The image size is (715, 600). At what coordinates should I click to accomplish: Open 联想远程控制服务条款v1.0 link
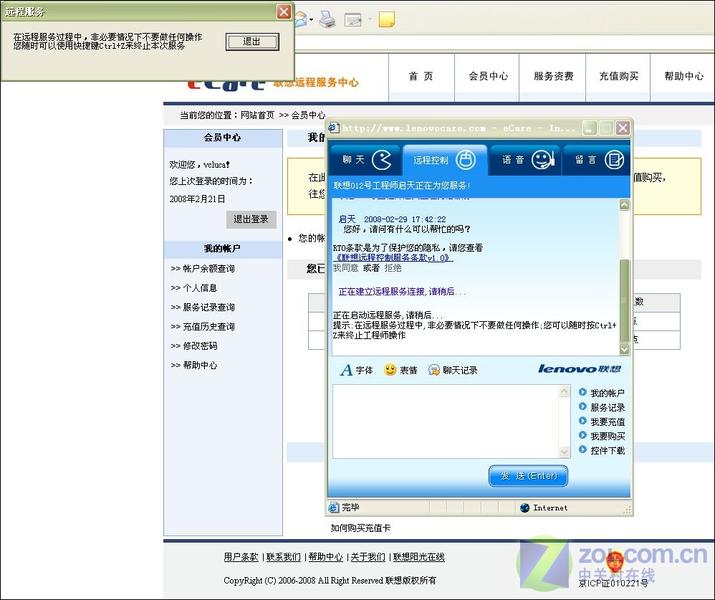(393, 258)
